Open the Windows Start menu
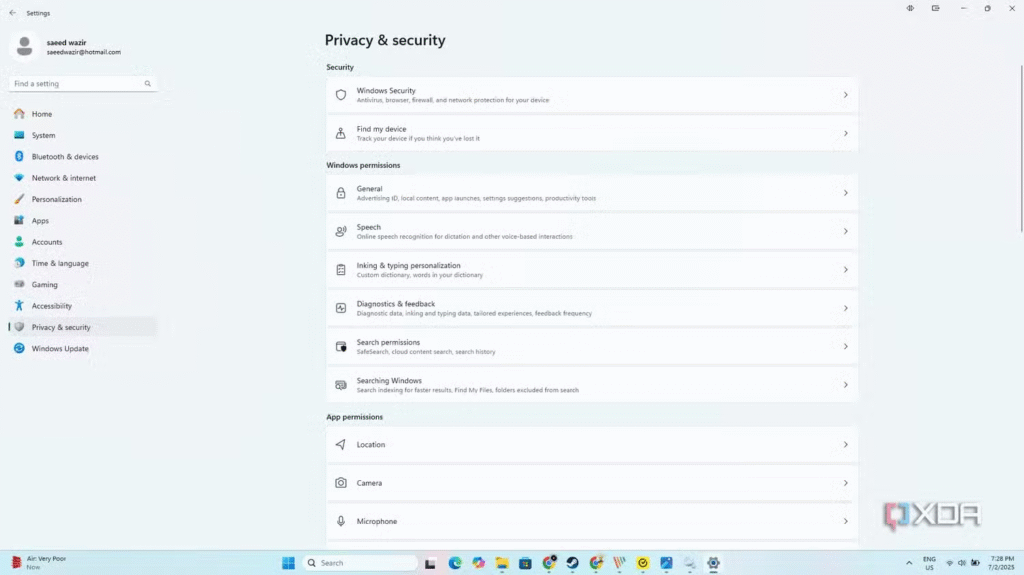The height and width of the screenshot is (575, 1024). point(288,563)
